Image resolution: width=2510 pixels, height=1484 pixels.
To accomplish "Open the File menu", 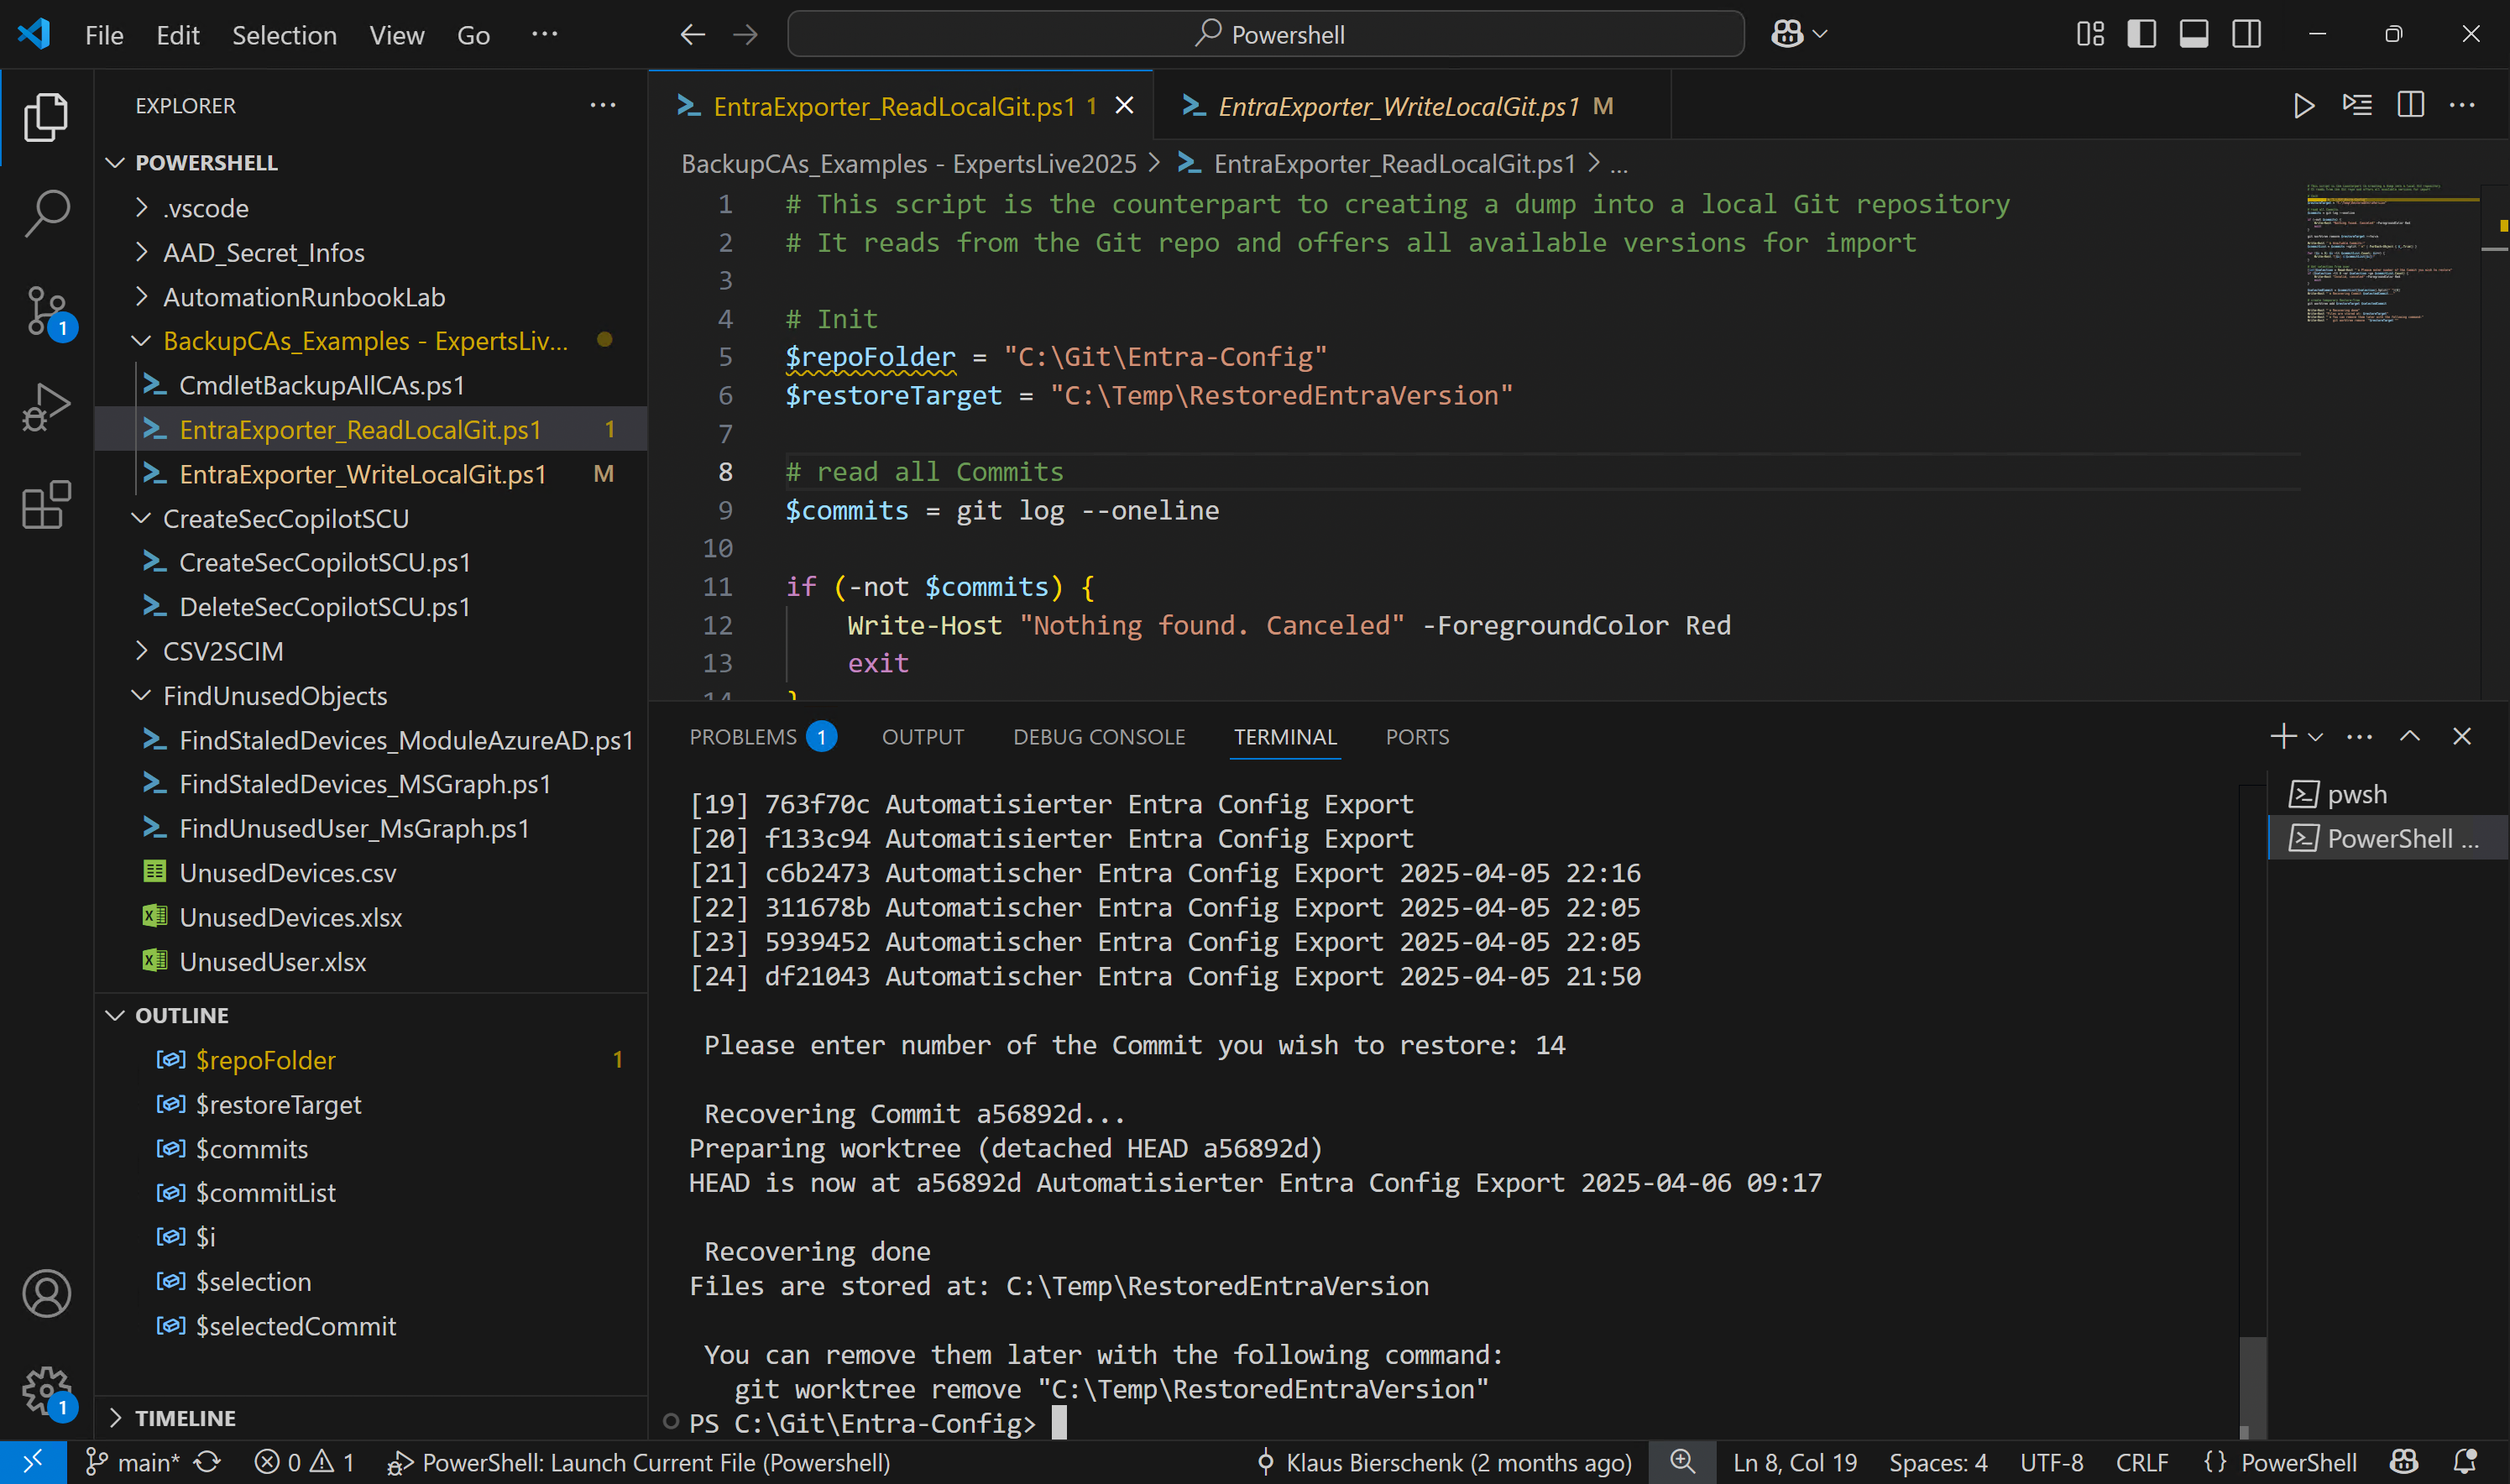I will 104,35.
